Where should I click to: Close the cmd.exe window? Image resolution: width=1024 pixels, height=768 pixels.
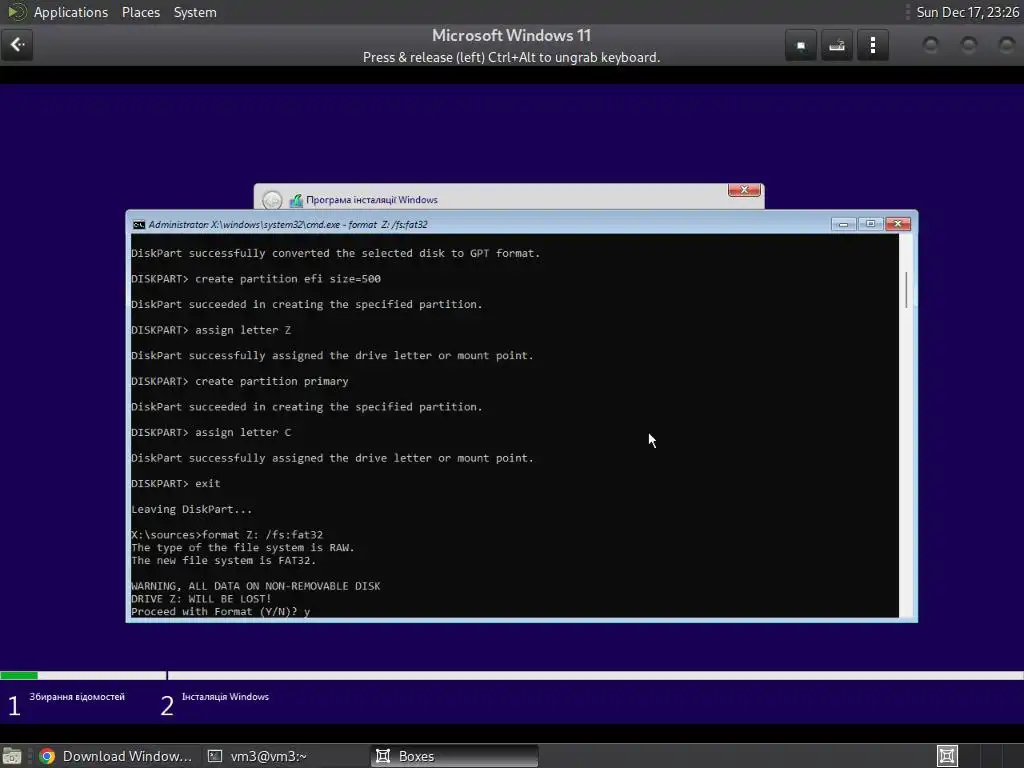pyautogui.click(x=898, y=224)
